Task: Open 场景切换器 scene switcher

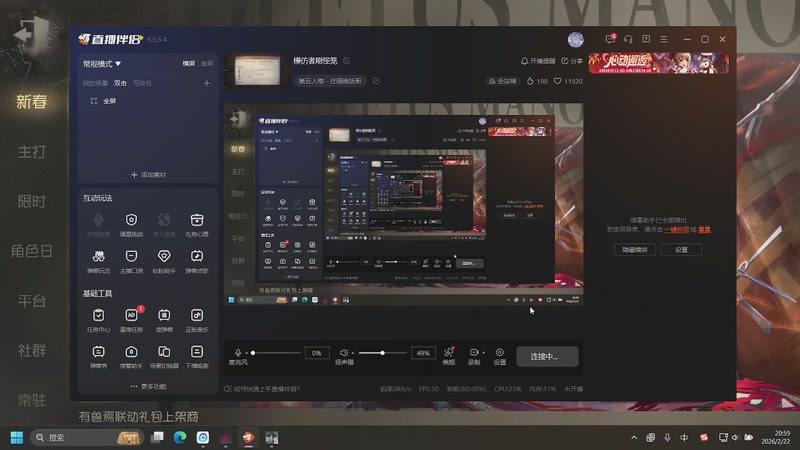Action: click(x=164, y=357)
